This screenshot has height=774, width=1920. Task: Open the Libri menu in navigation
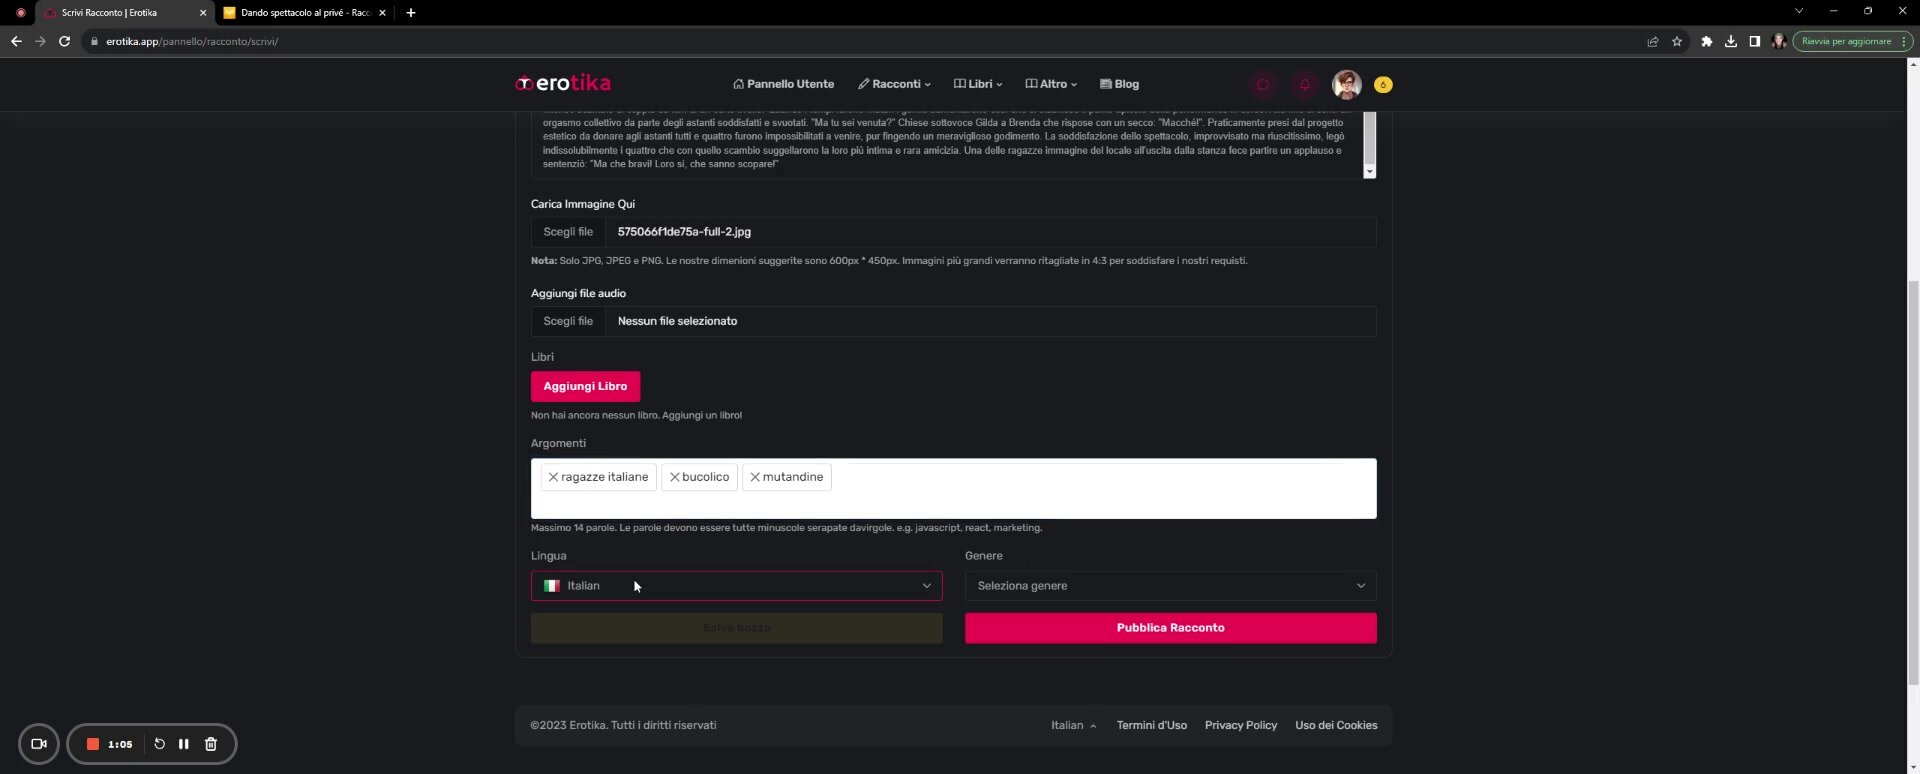[x=978, y=84]
